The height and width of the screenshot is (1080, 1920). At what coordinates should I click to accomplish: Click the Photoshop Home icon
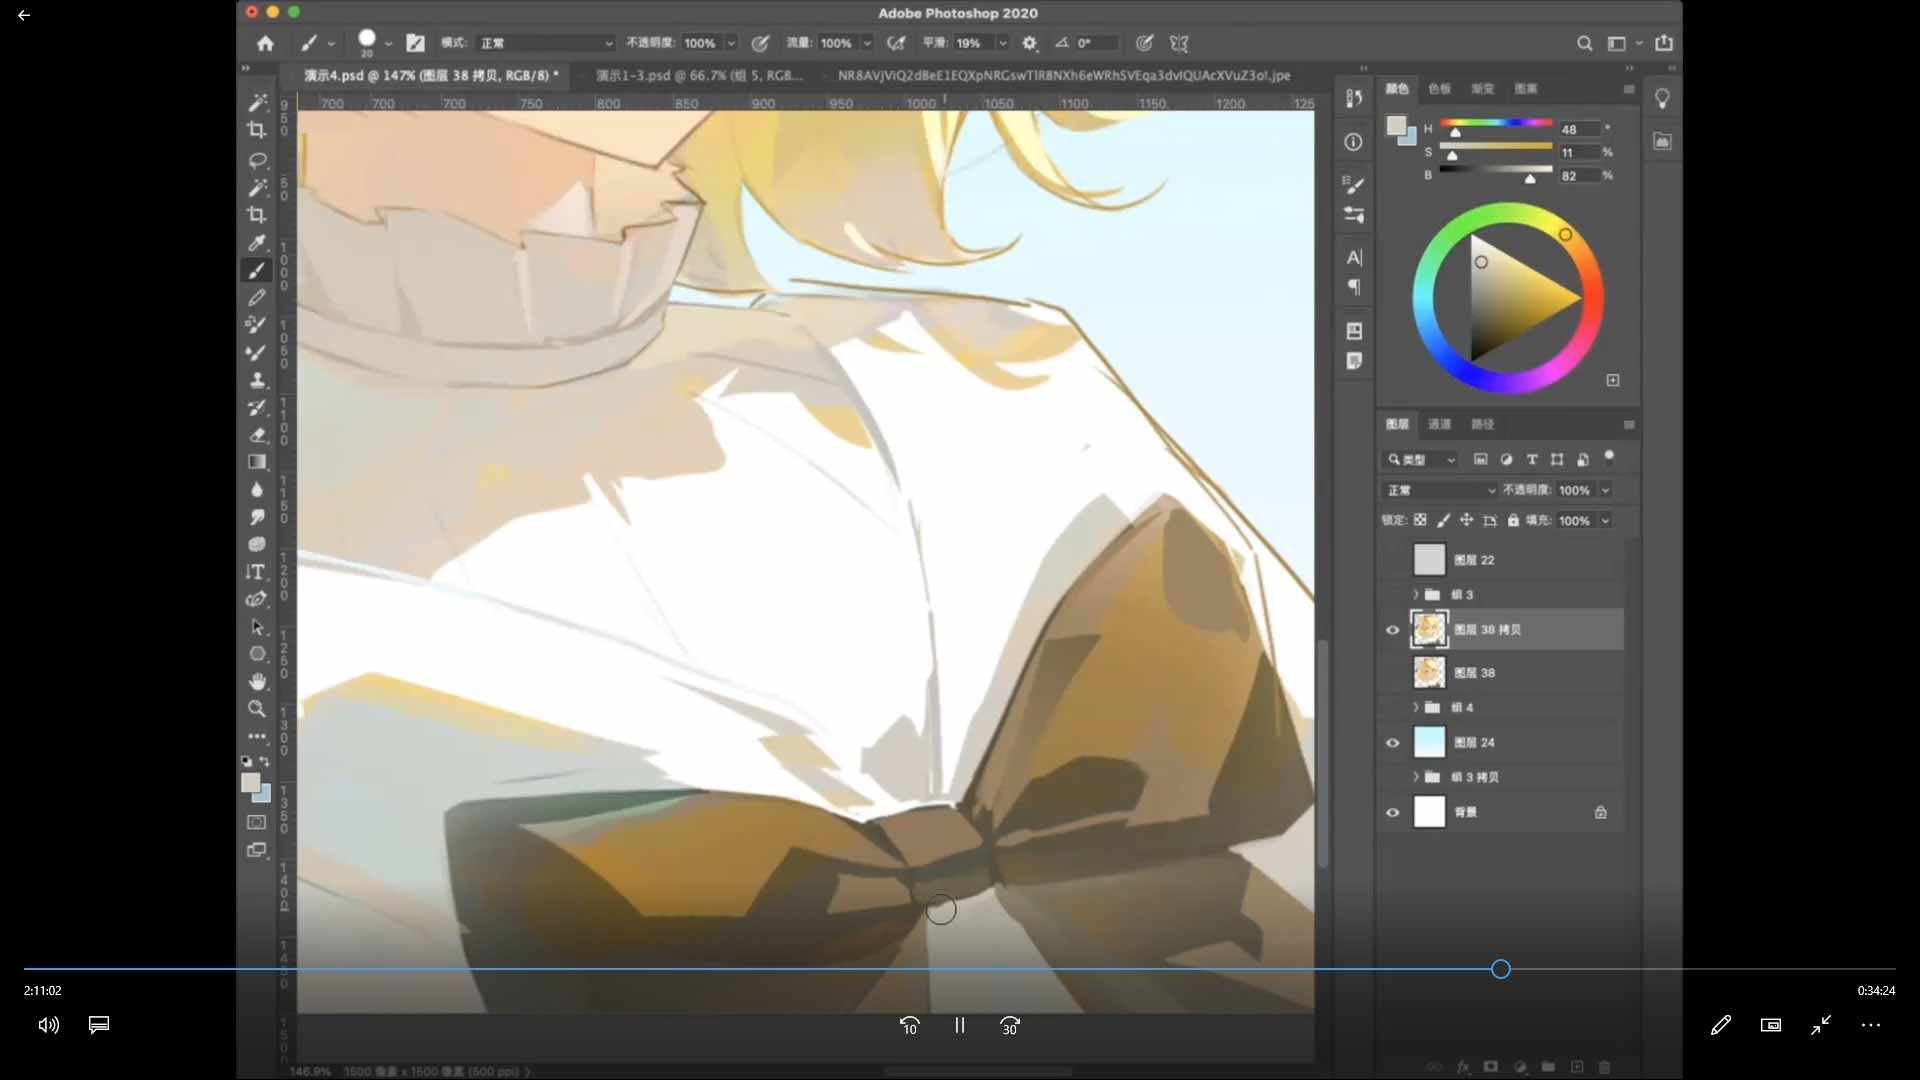click(x=265, y=43)
